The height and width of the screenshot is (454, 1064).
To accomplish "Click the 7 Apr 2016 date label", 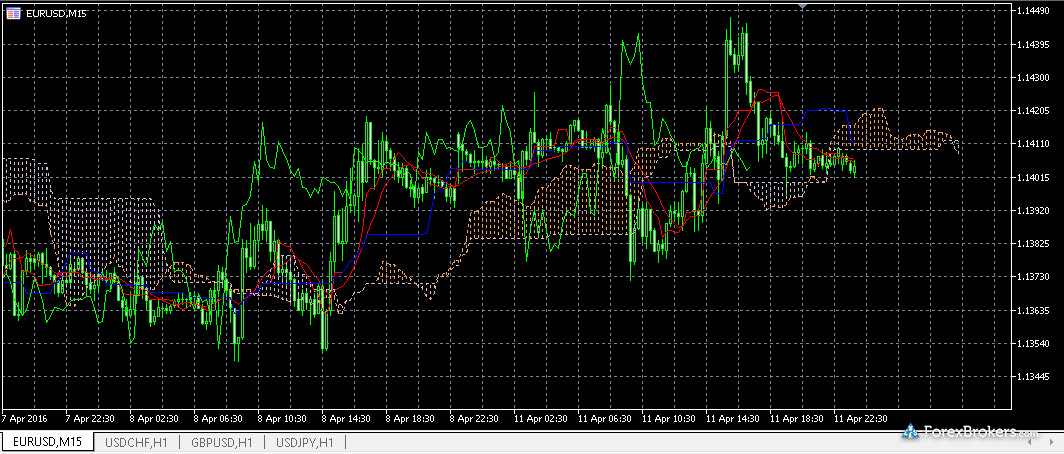I will pyautogui.click(x=25, y=418).
